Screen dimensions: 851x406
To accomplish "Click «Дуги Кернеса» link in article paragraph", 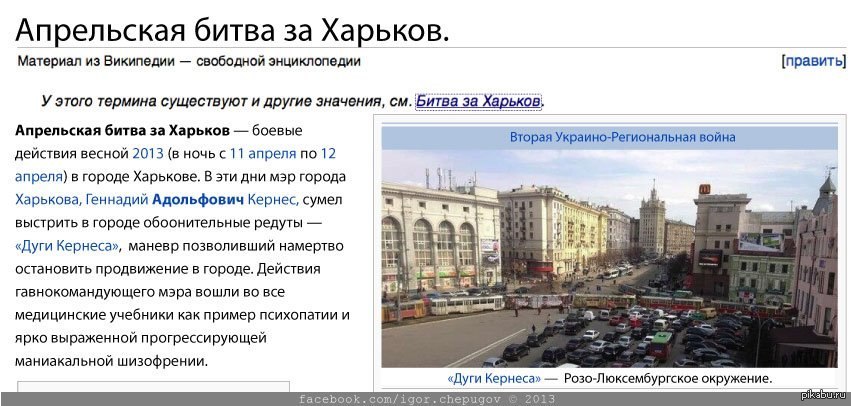I will click(68, 246).
